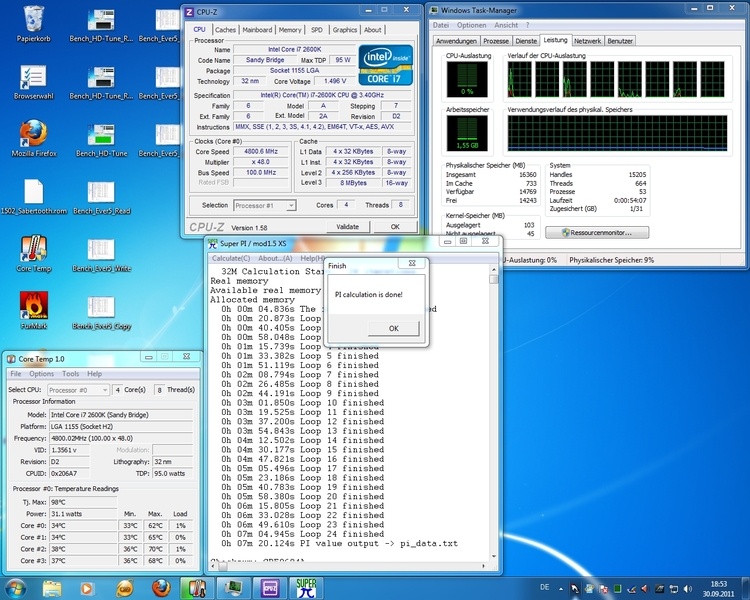
Task: Click OK in the Finish dialog
Action: click(394, 328)
